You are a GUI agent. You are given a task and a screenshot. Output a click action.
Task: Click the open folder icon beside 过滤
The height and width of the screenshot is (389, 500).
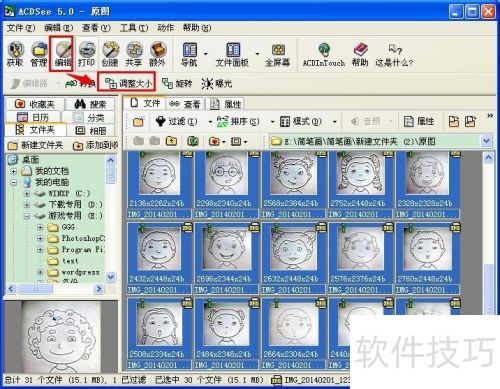point(138,121)
